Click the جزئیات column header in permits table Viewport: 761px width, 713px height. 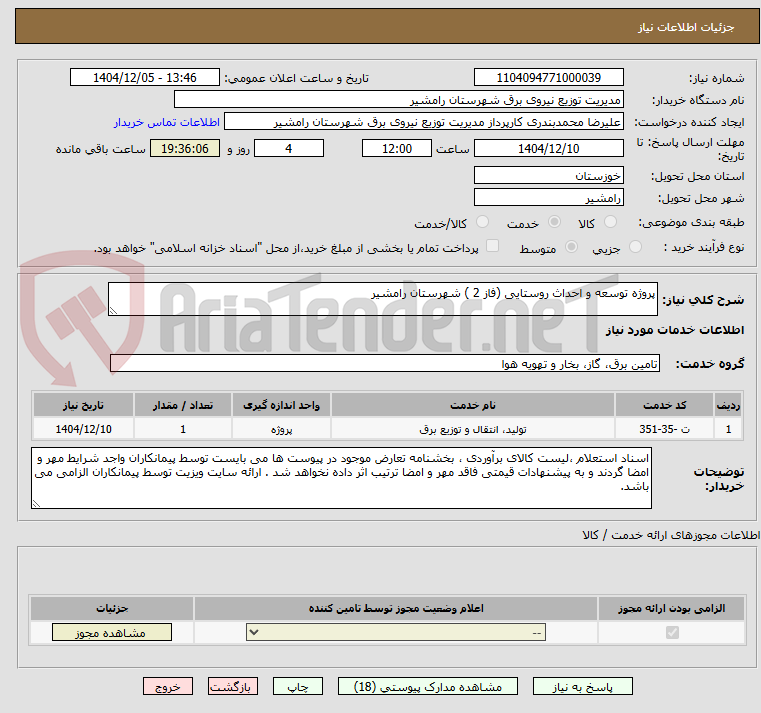click(x=112, y=608)
